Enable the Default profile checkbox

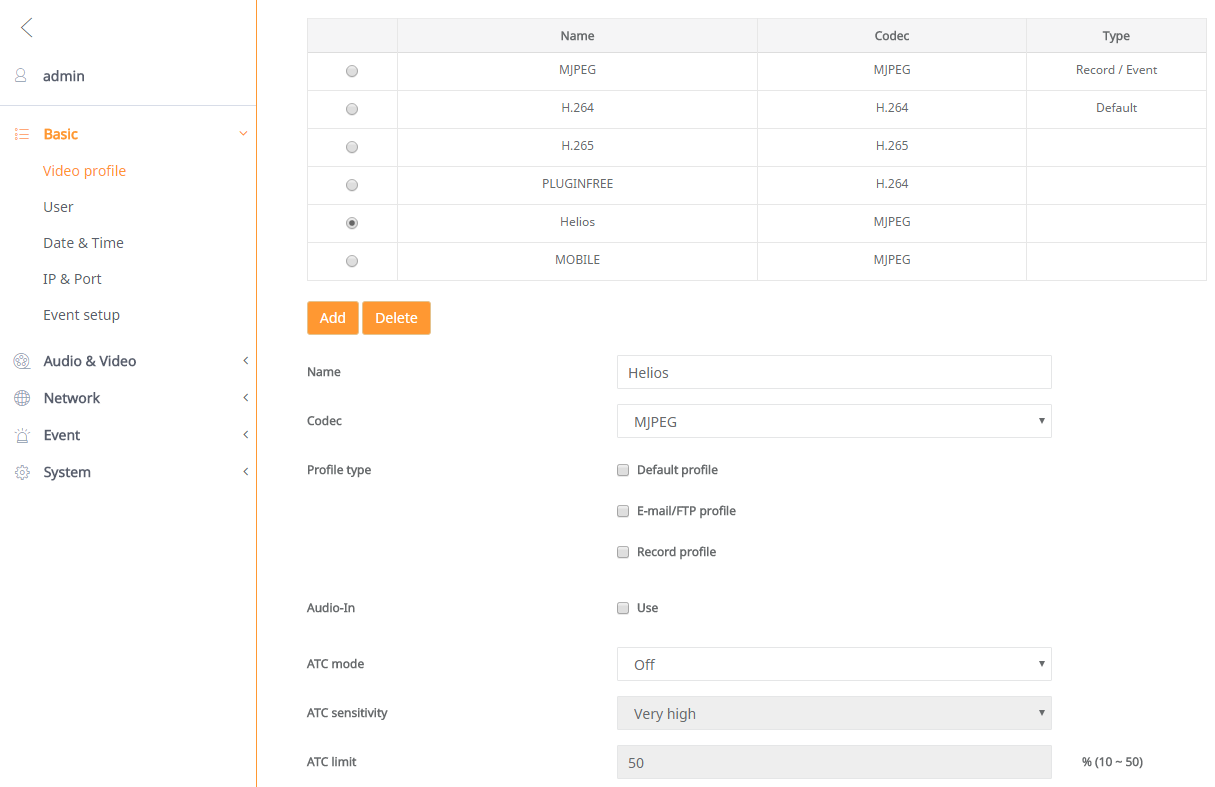click(x=623, y=470)
